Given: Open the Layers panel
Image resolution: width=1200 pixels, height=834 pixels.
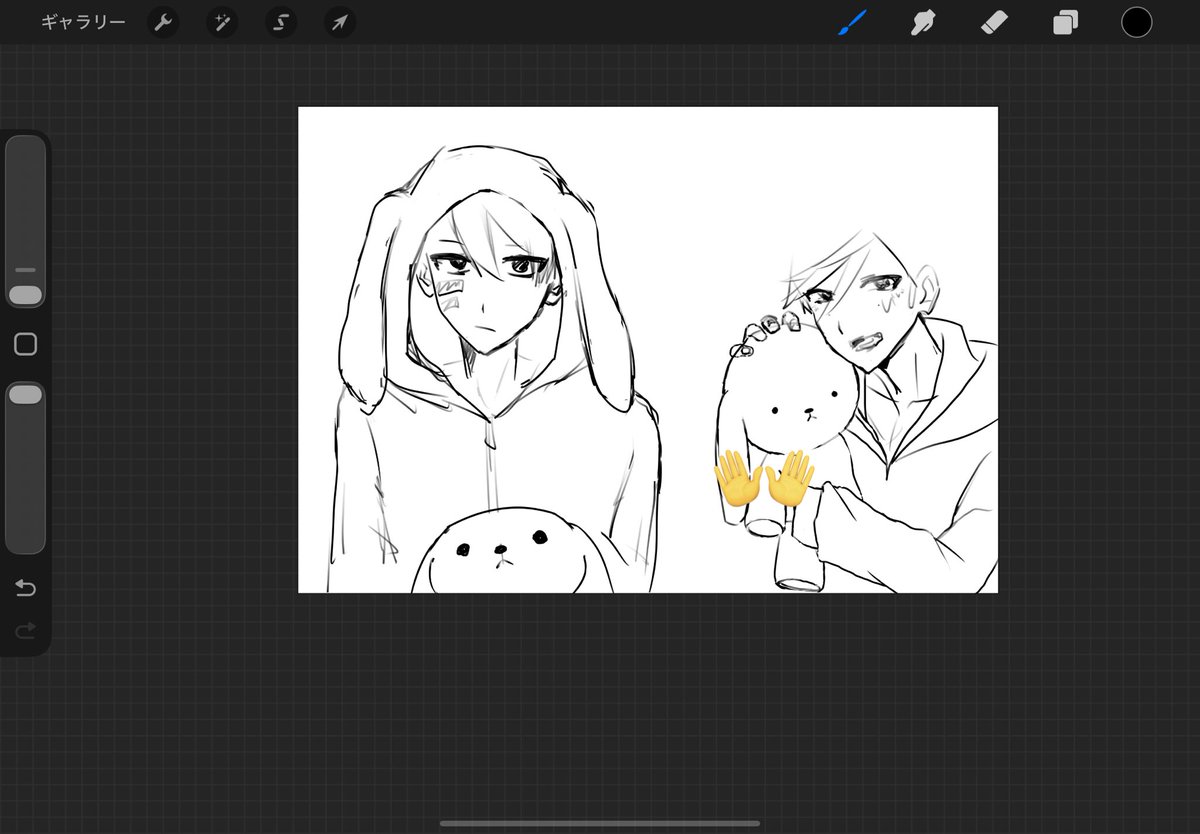Looking at the screenshot, I should point(1066,22).
